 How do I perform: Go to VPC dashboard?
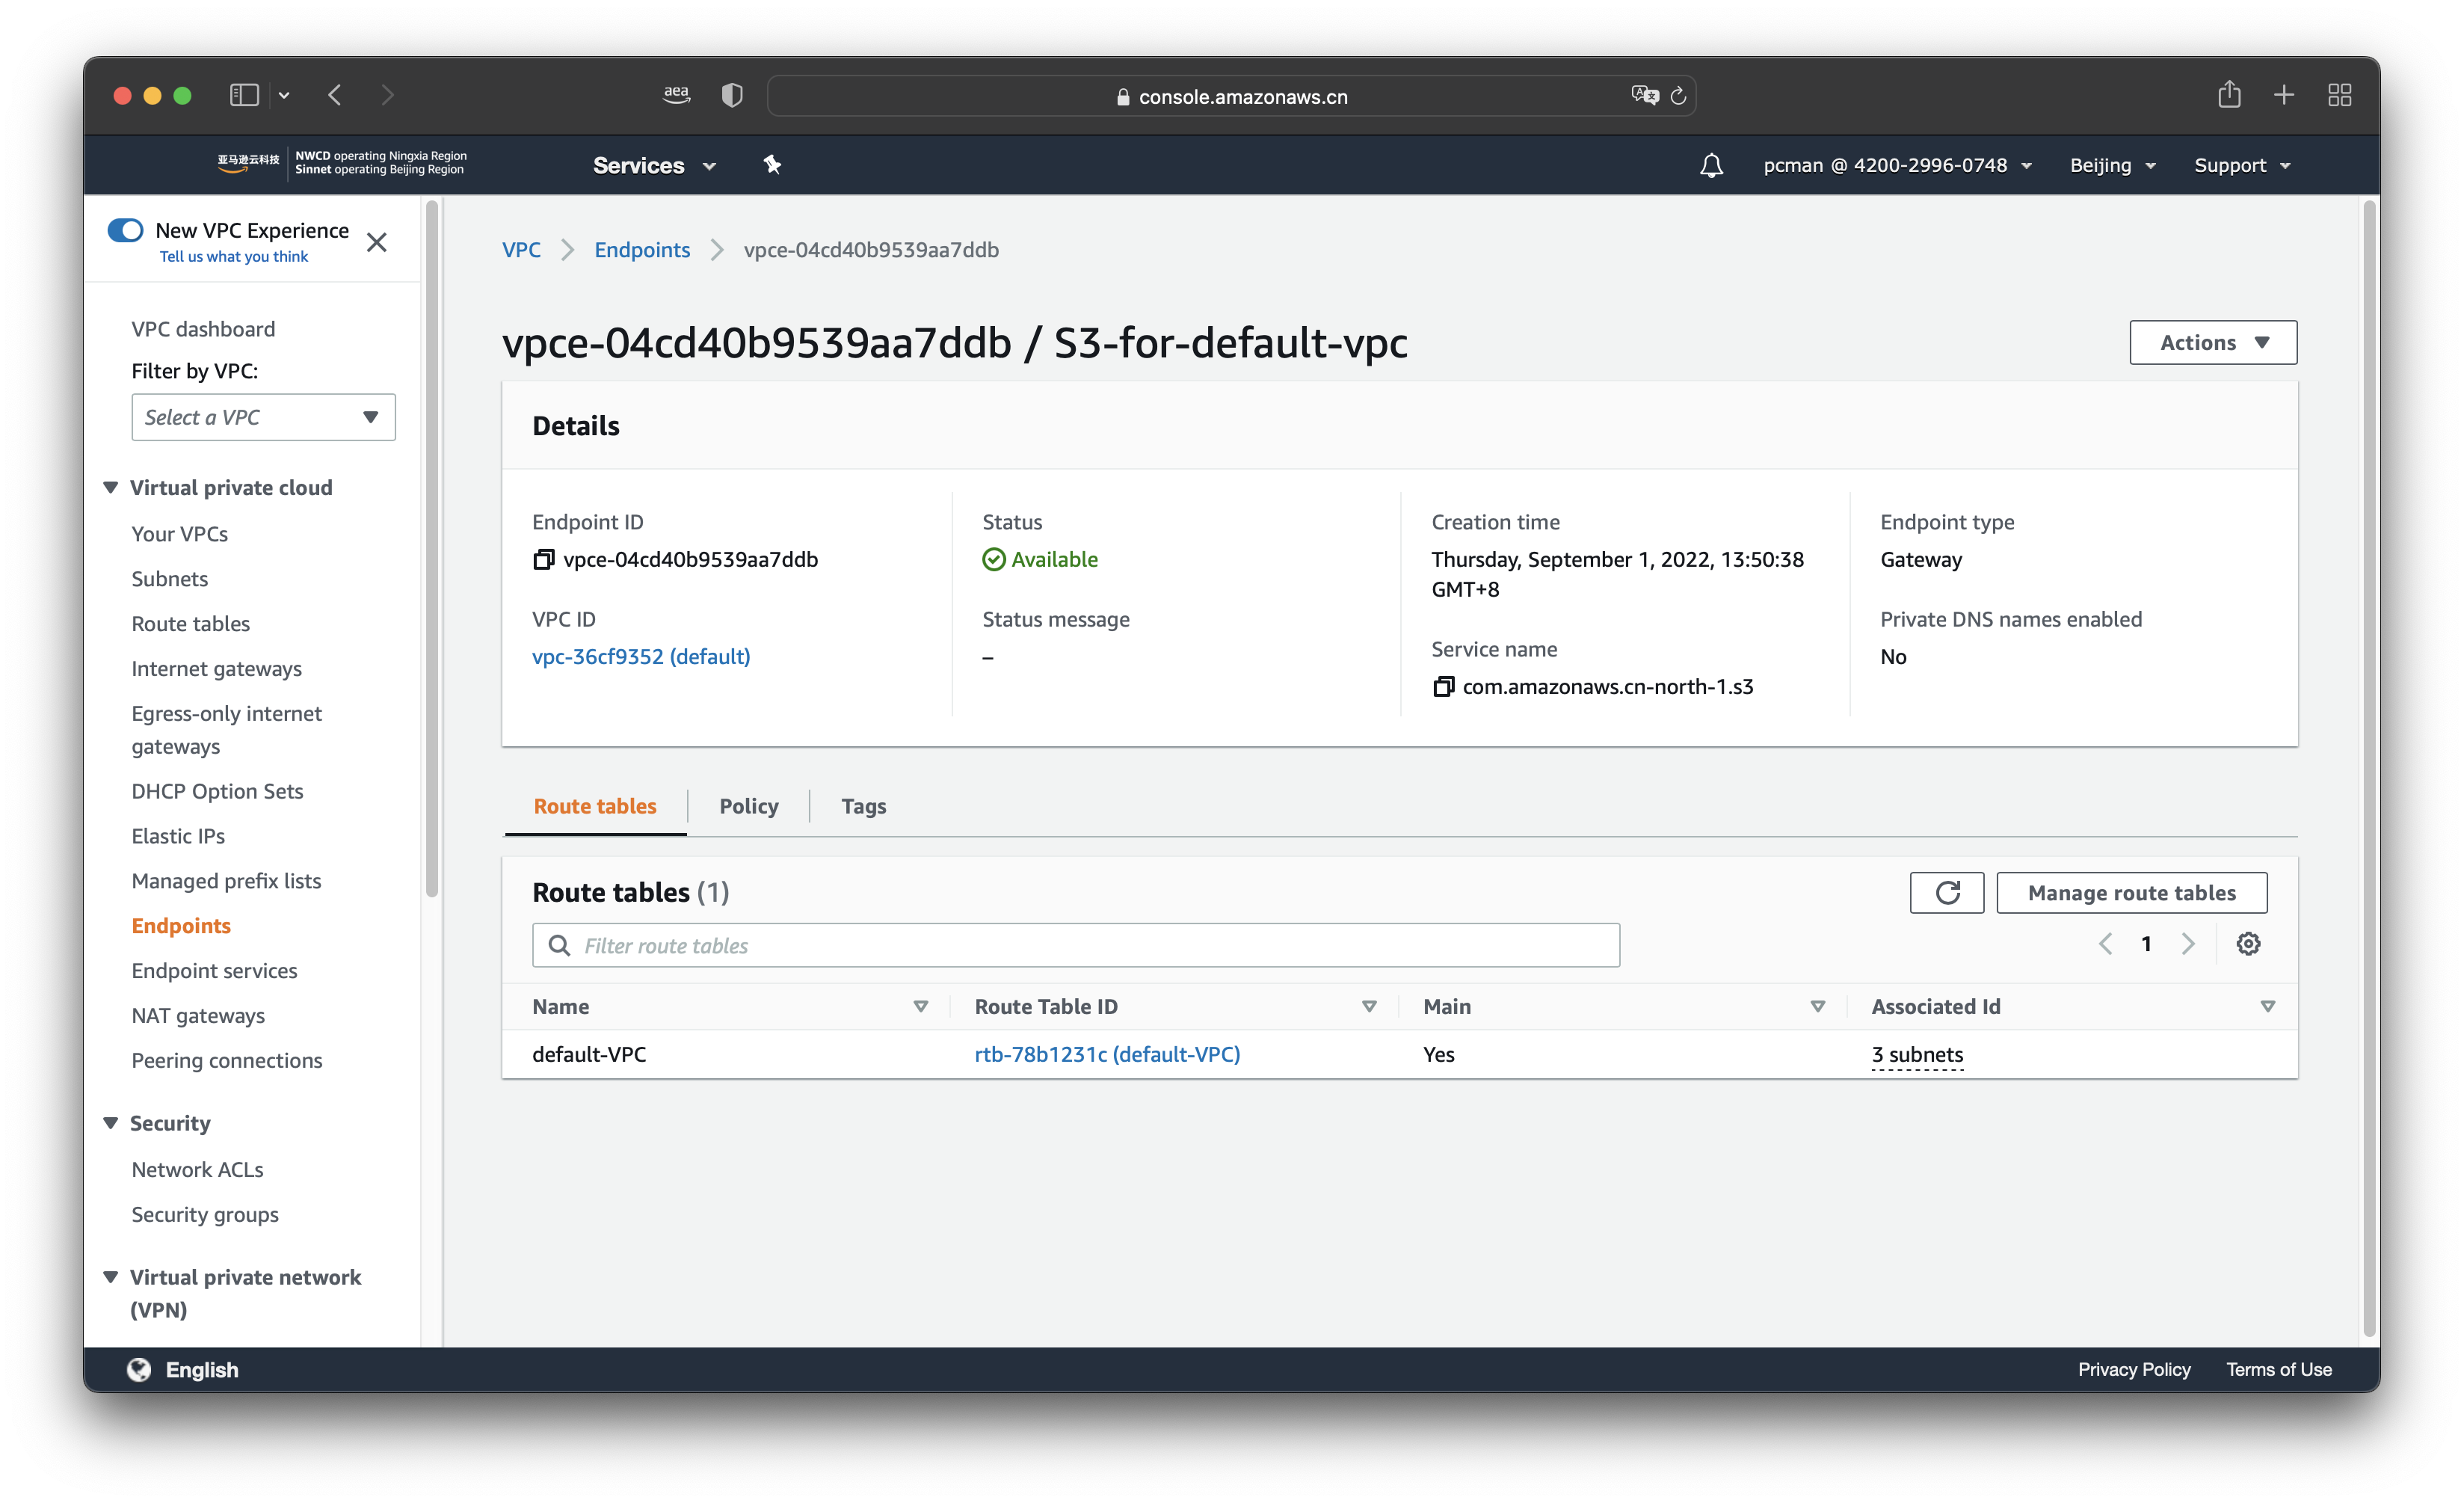click(x=203, y=329)
